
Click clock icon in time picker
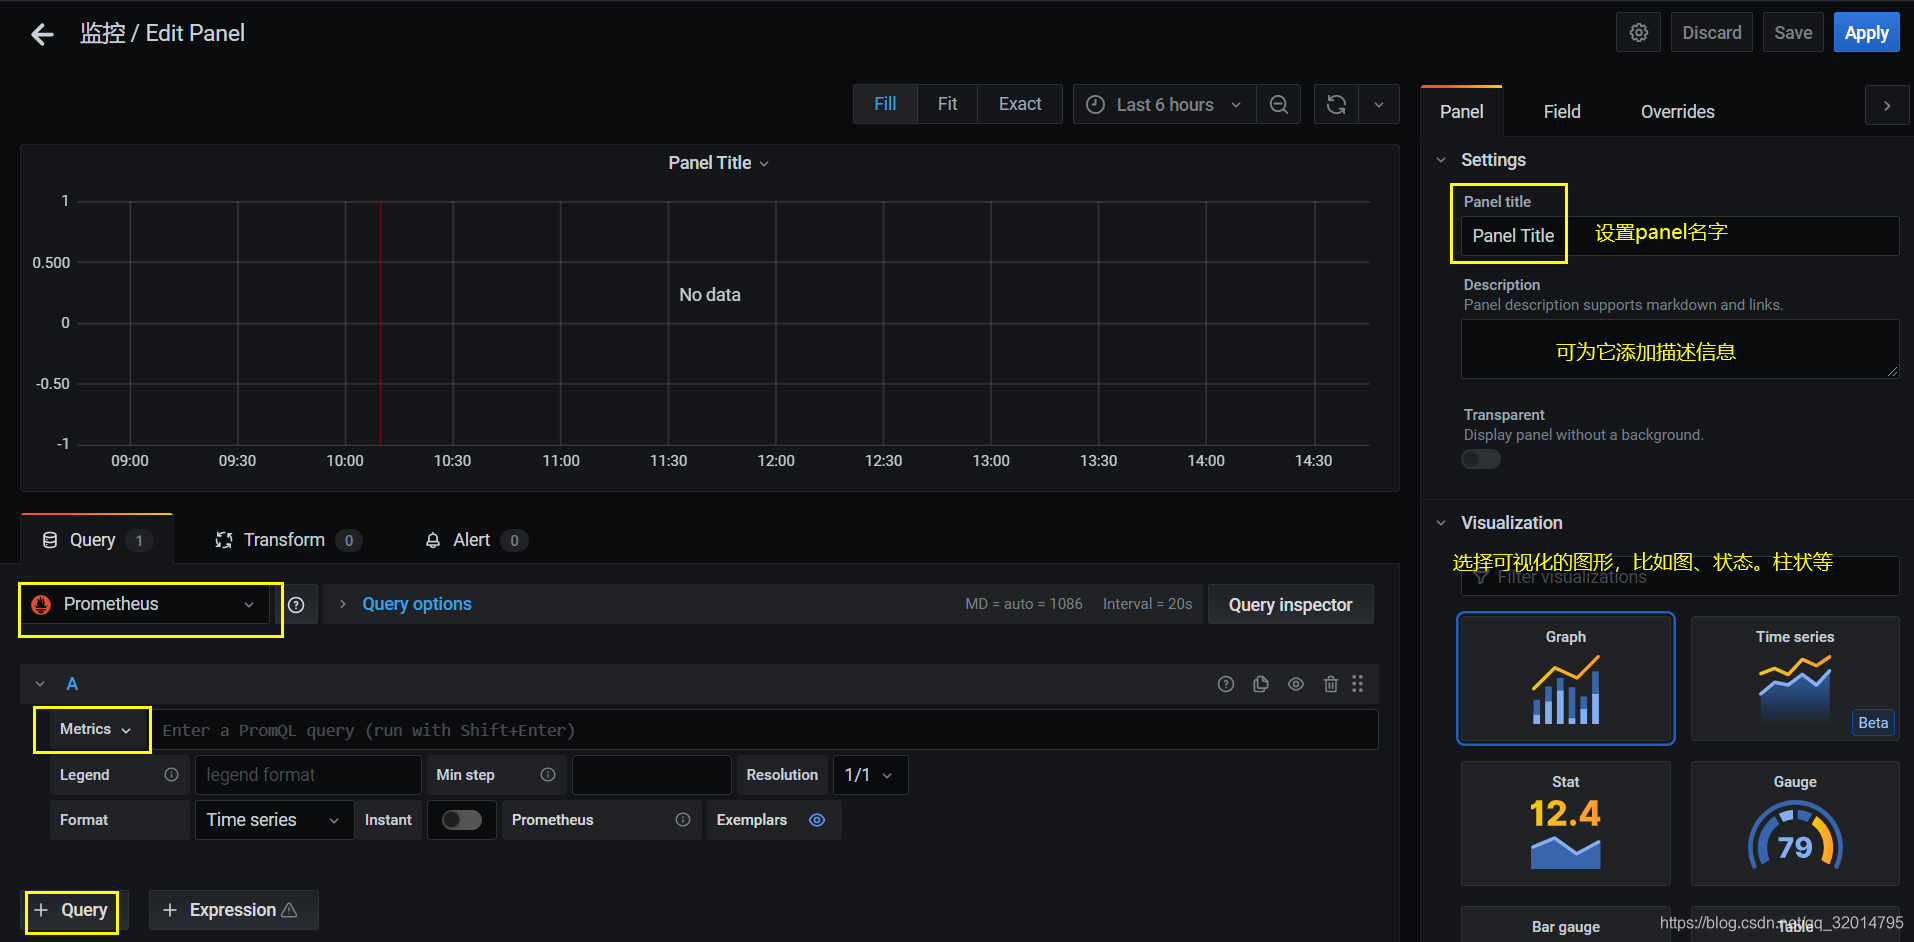coord(1096,104)
